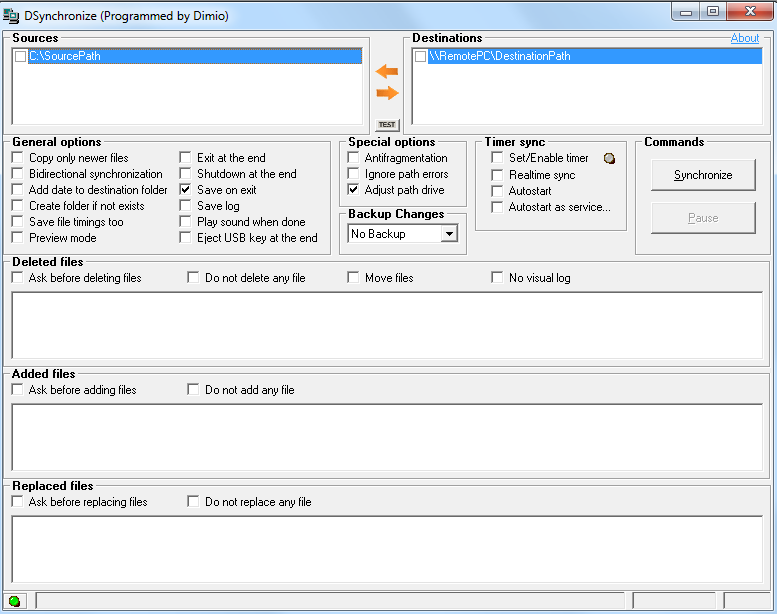Open the About link

744,38
